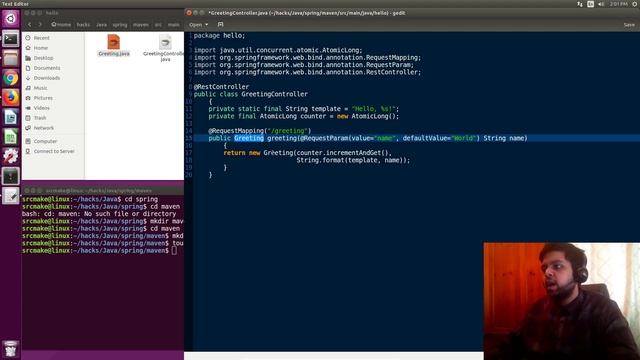Launch Firefox from the dock
Viewport: 640px width, 360px height.
point(11,98)
